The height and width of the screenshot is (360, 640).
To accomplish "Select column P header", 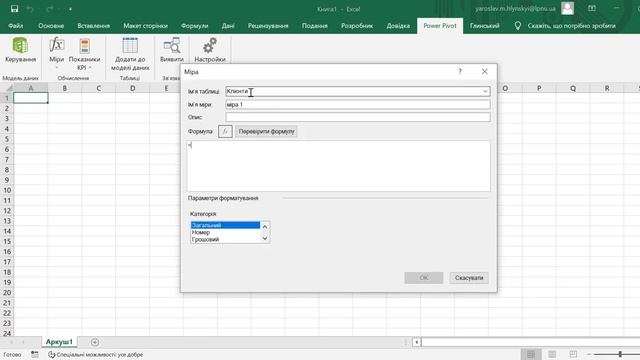I will click(x=539, y=88).
